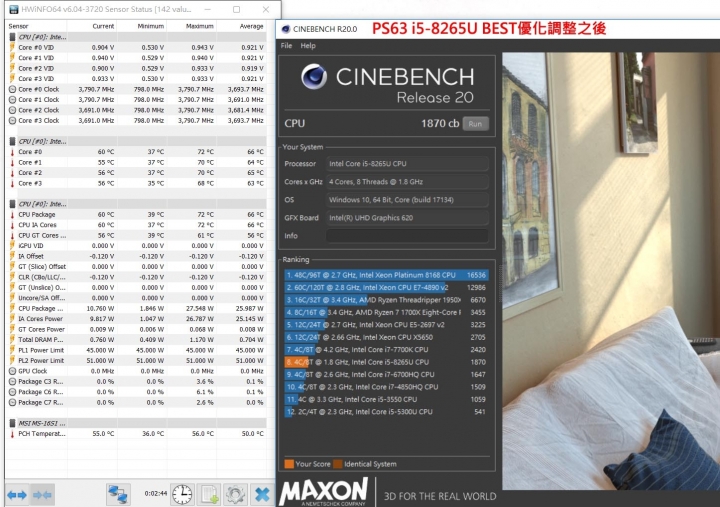720x507 pixels.
Task: Select the IA Offset row
Action: tap(137, 256)
